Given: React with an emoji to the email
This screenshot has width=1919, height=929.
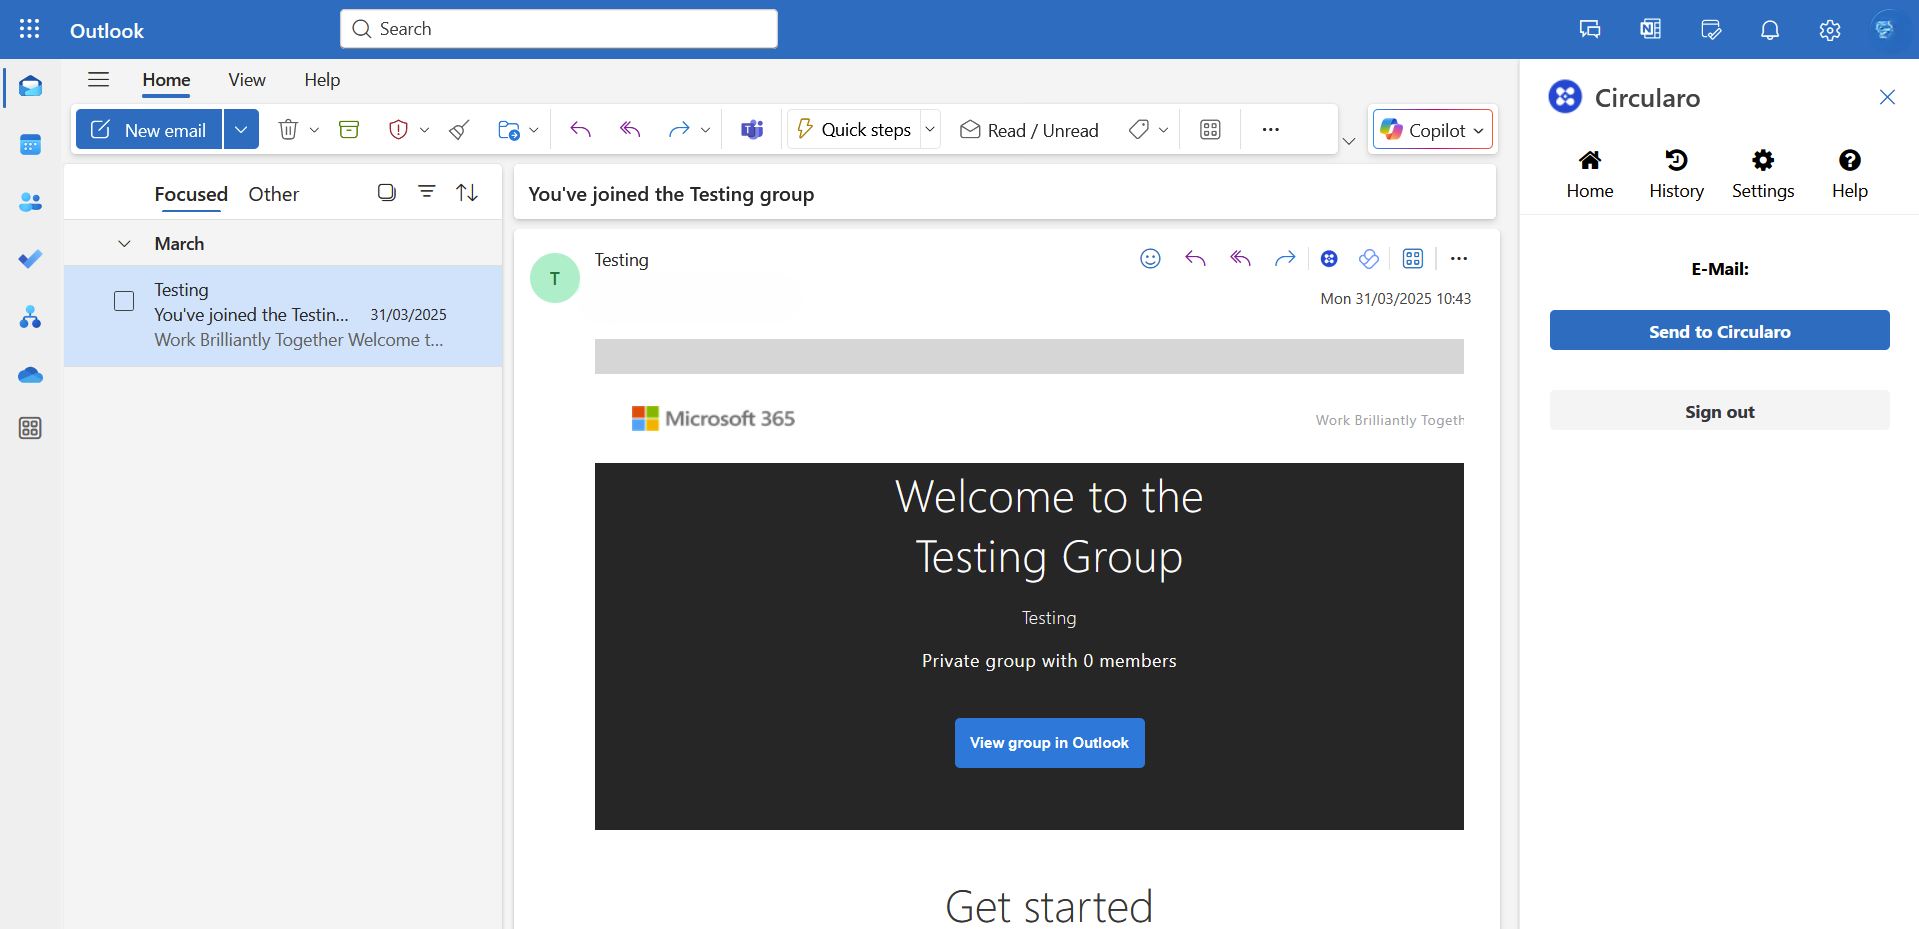Looking at the screenshot, I should click(x=1150, y=258).
